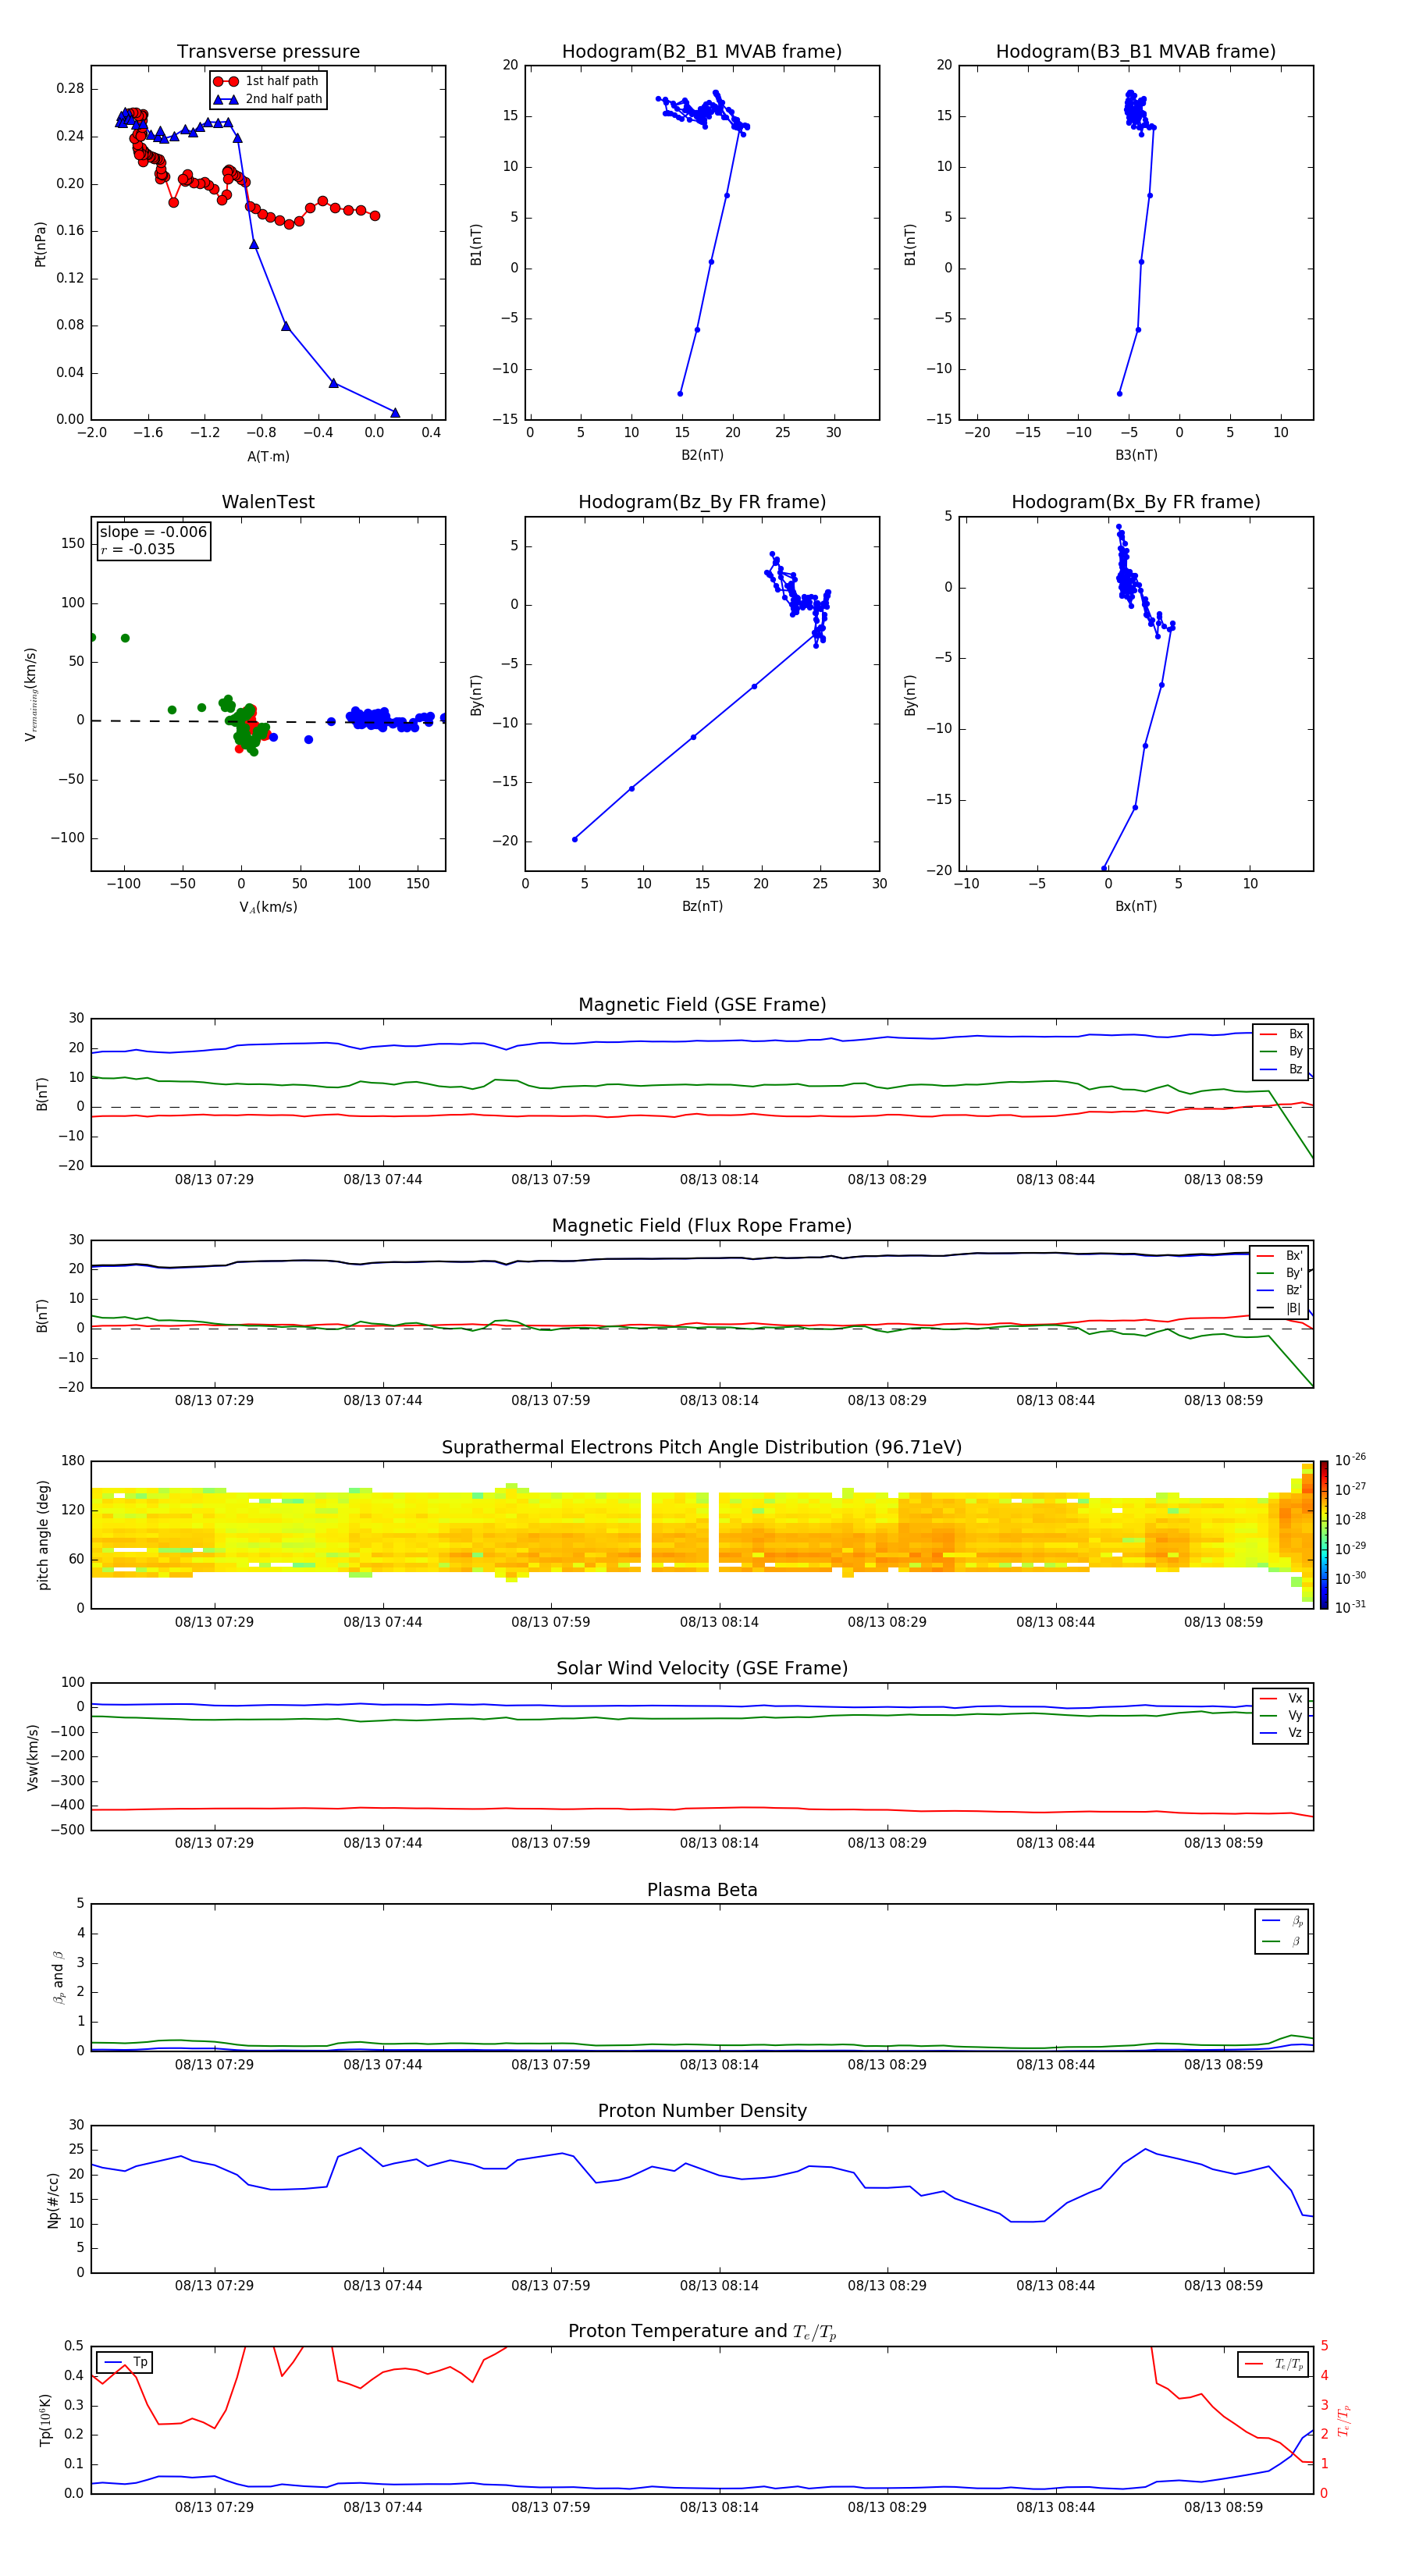The image size is (1405, 2576).
Task: Click the 'V_remaining(km/s)' y-axis label
Action: pyautogui.click(x=32, y=694)
